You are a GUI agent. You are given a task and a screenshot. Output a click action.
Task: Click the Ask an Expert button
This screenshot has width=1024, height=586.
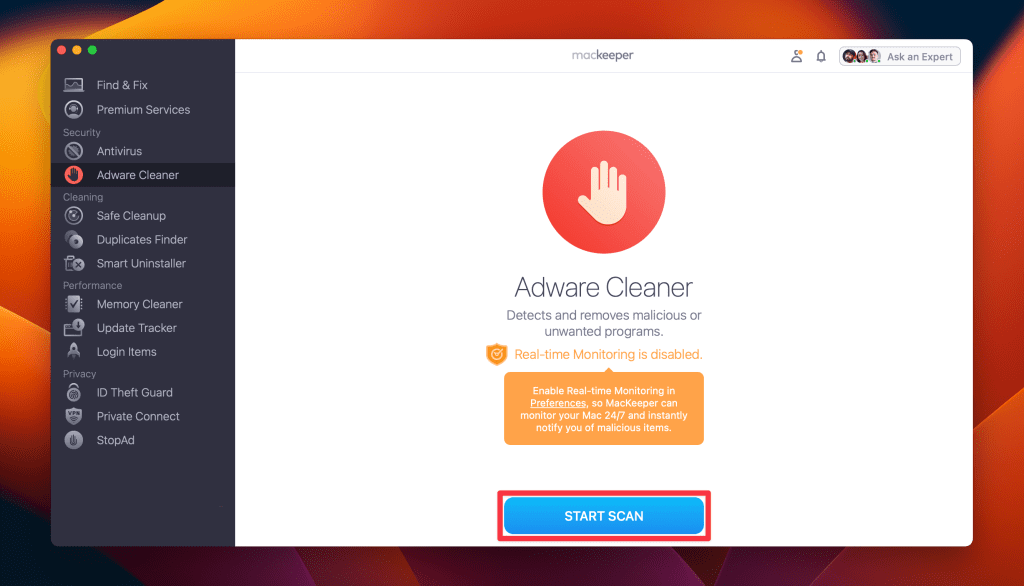(899, 57)
